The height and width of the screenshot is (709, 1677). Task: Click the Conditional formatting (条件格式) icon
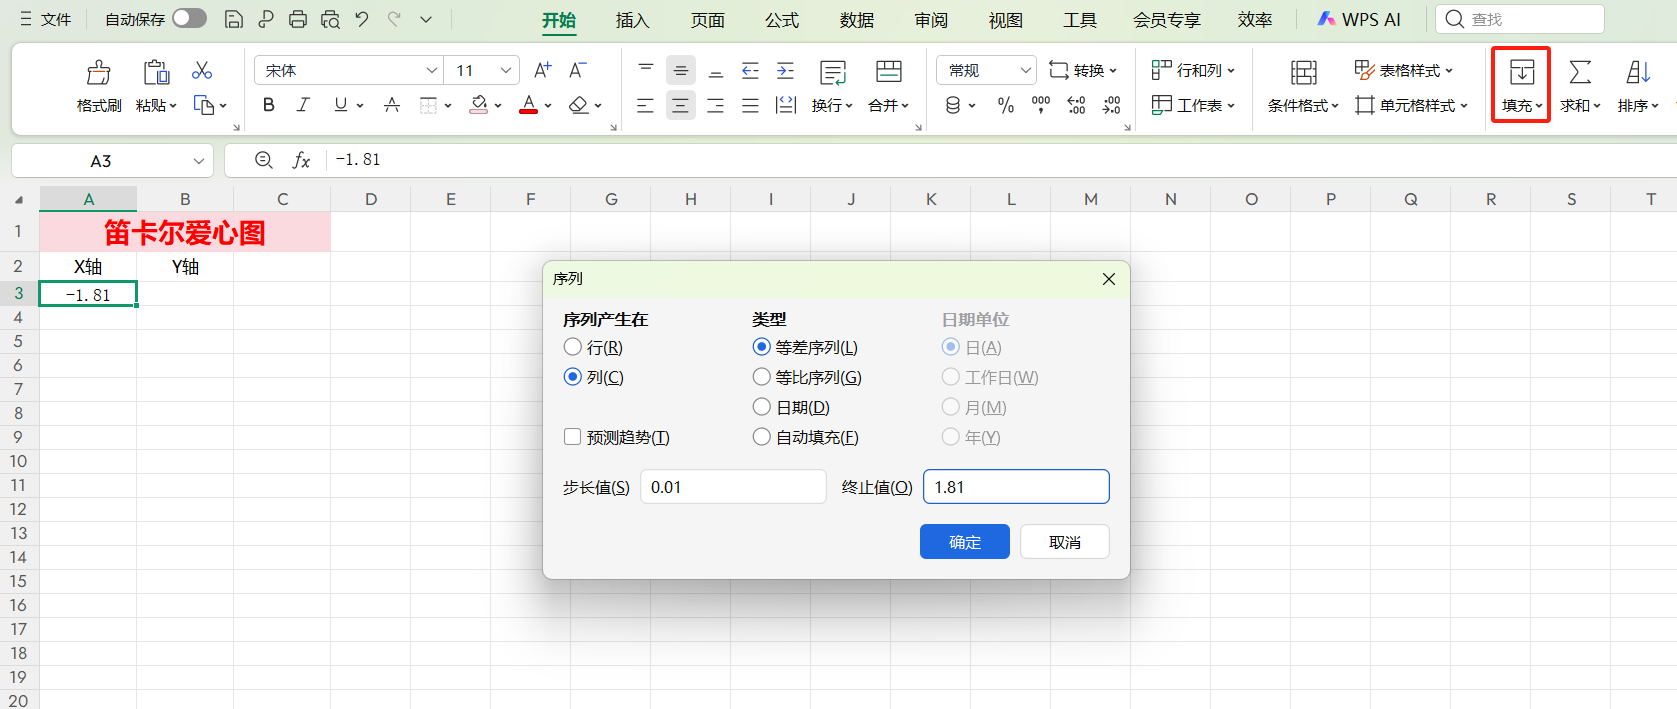(x=1303, y=72)
